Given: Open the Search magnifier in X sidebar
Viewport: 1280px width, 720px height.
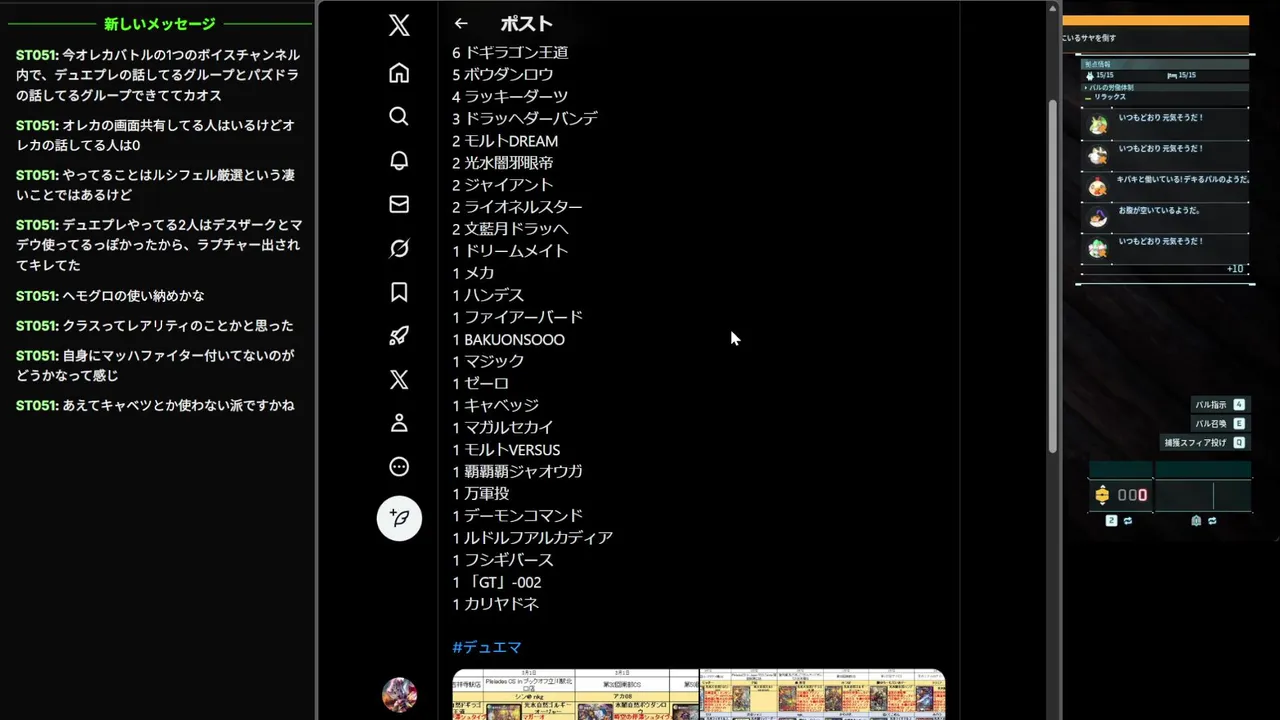Looking at the screenshot, I should click(x=399, y=116).
